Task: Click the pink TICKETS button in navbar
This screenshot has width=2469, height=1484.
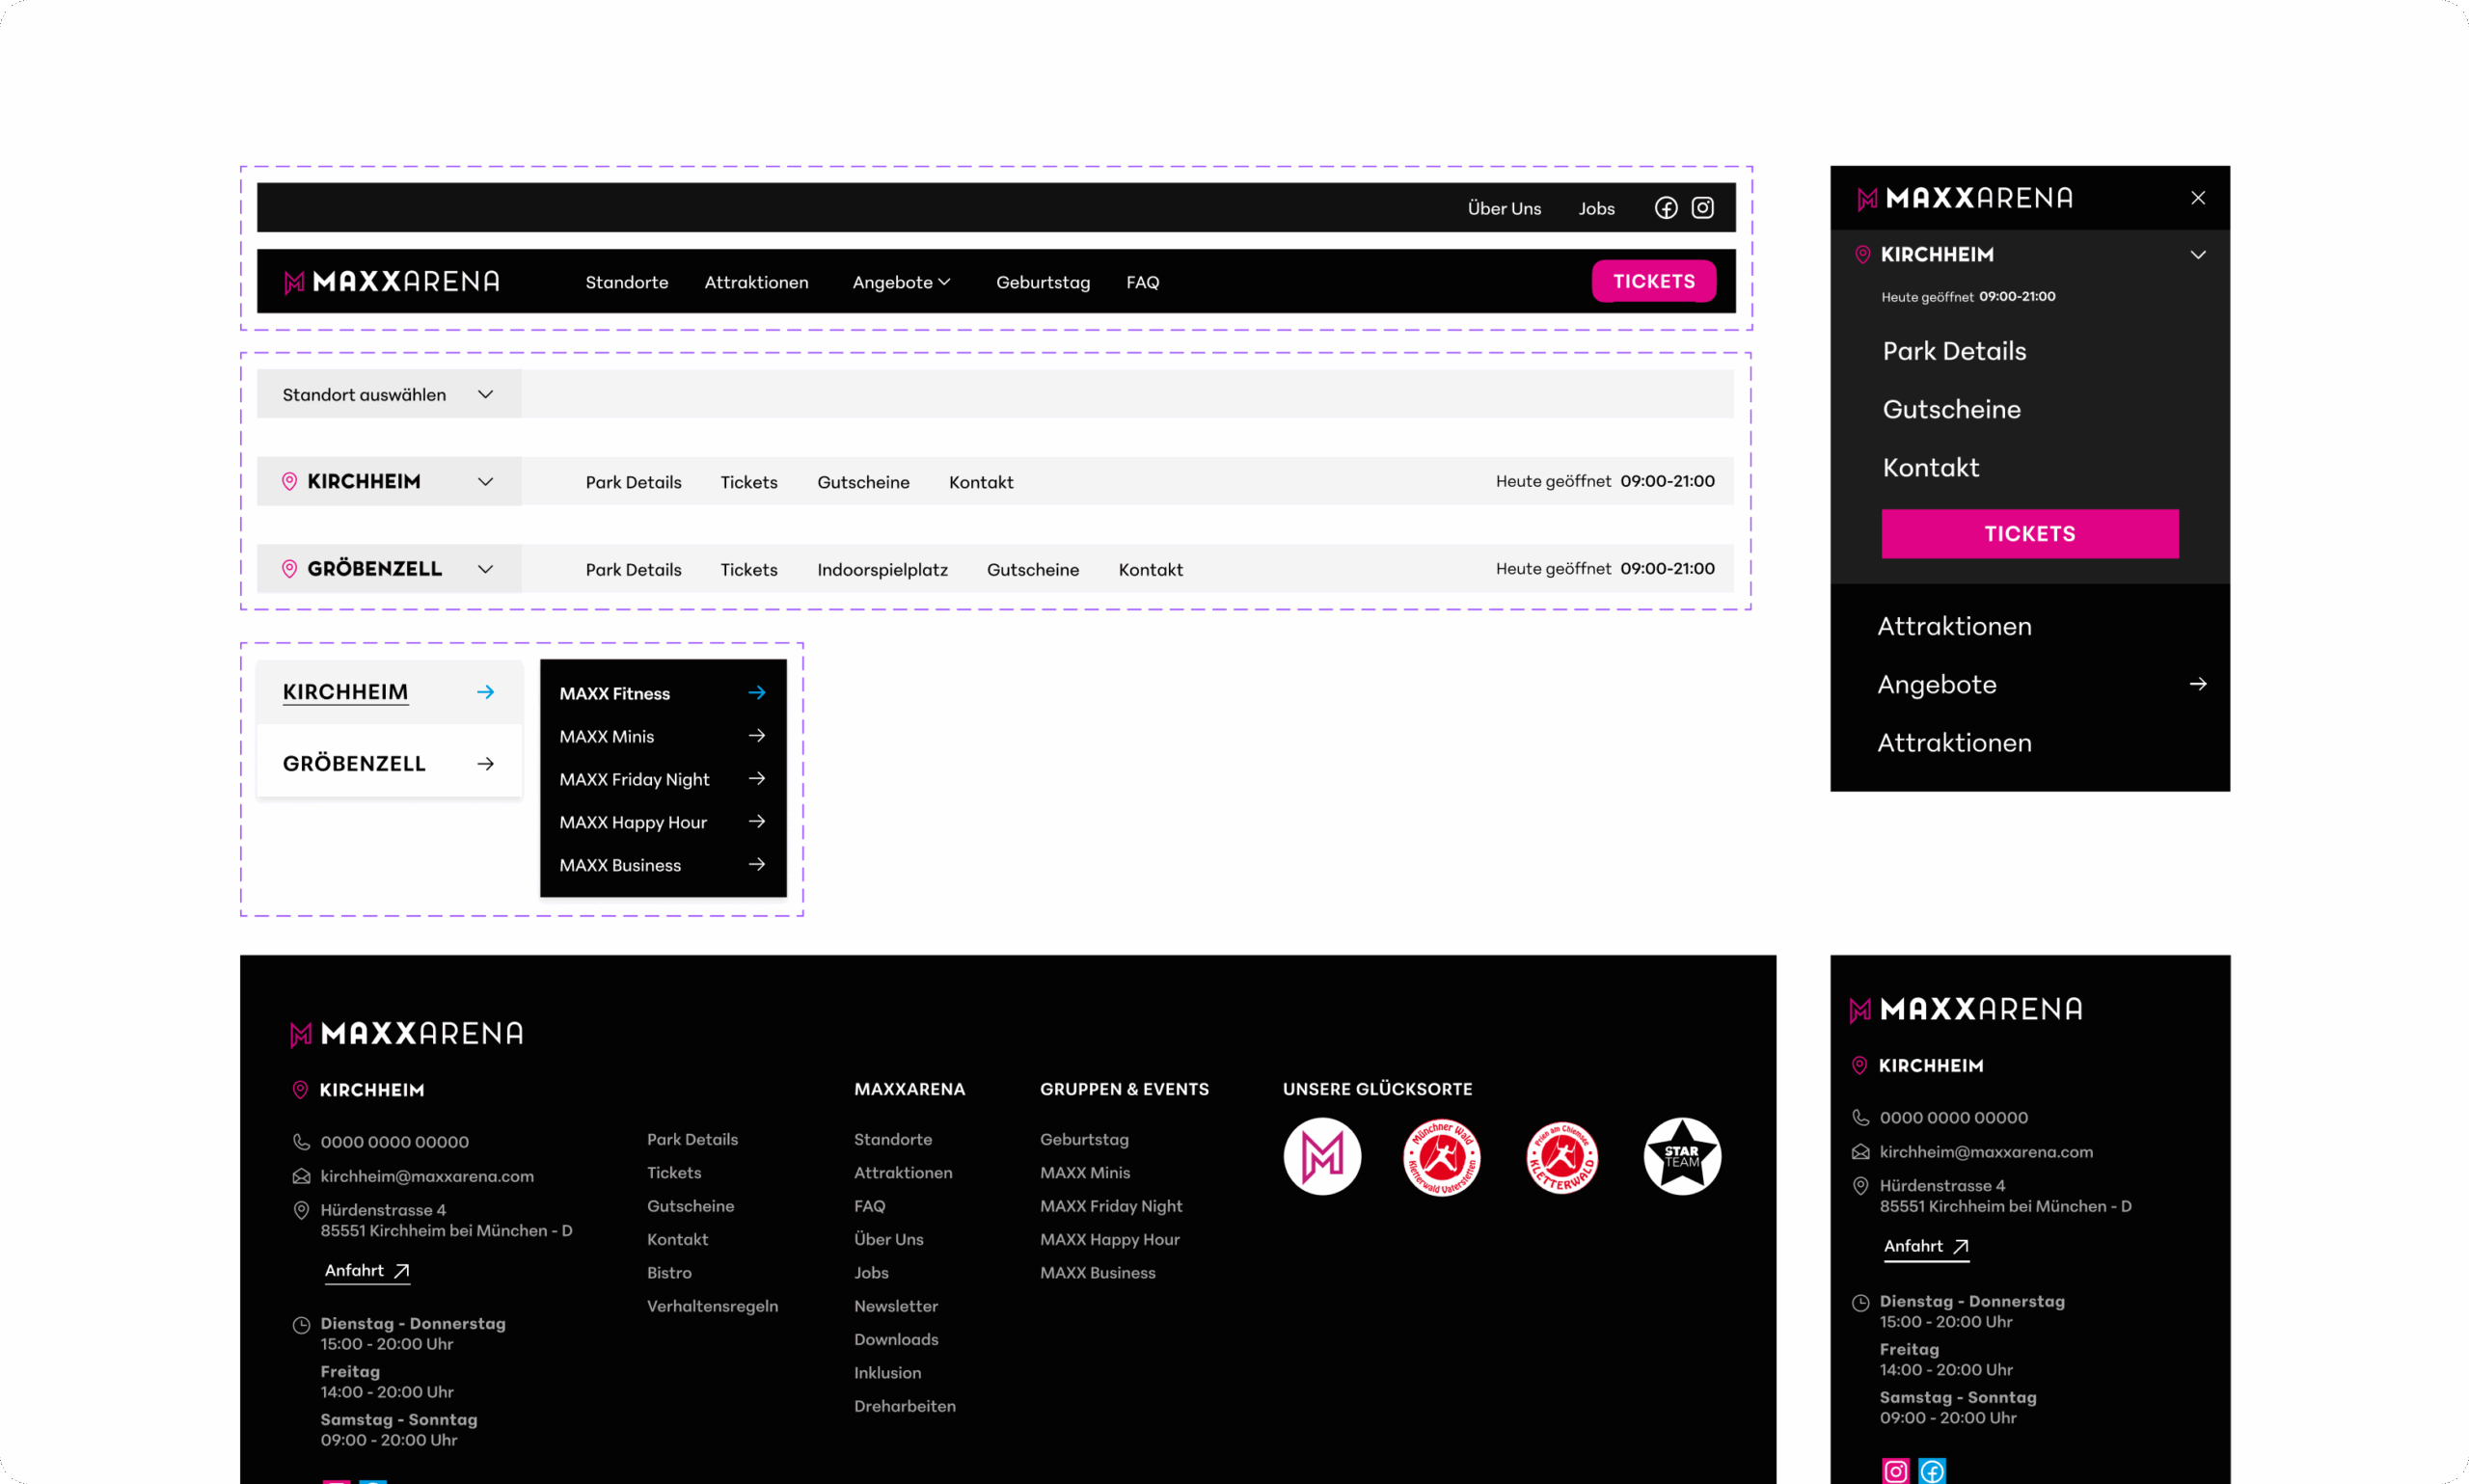Action: point(1654,282)
